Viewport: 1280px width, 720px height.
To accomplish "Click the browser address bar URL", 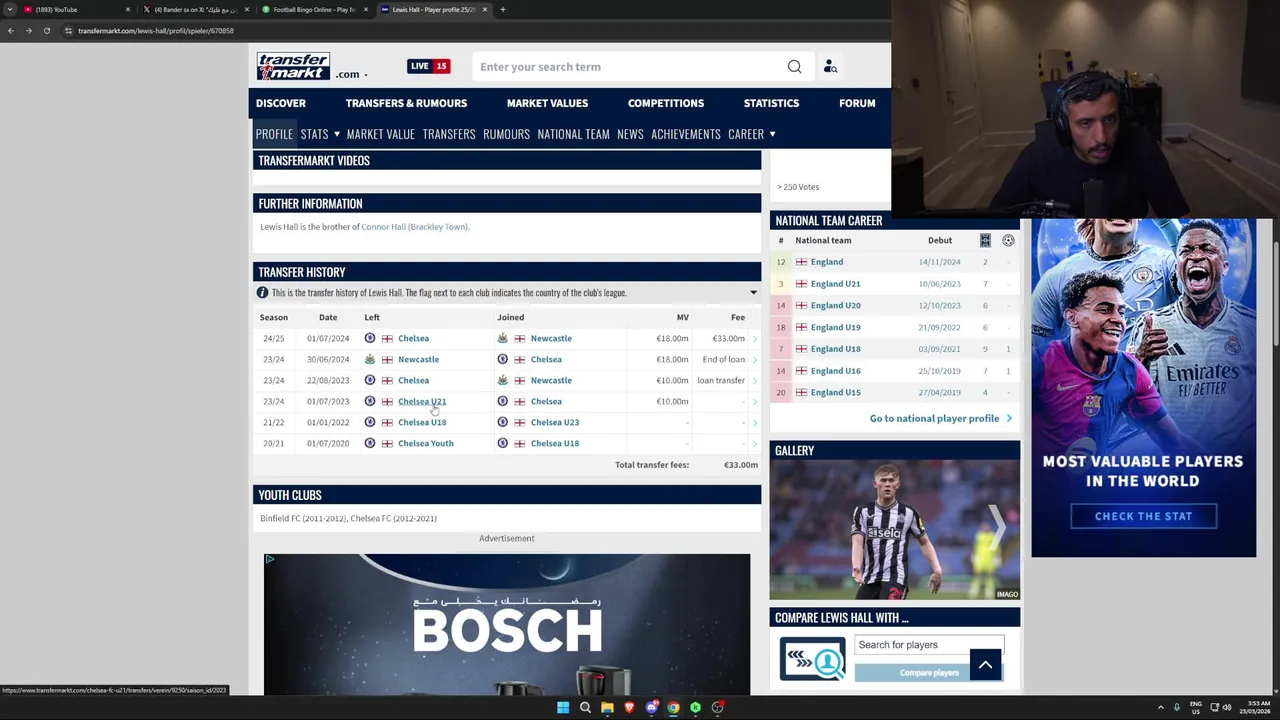I will 156,31.
